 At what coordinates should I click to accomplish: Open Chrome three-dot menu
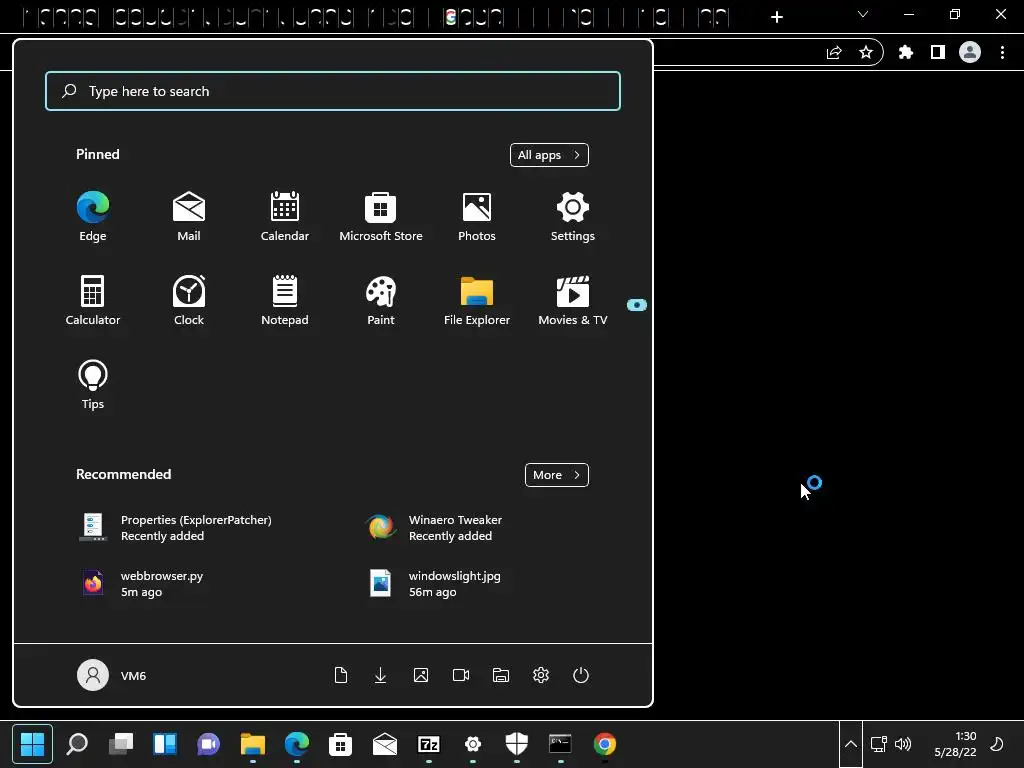(1002, 52)
